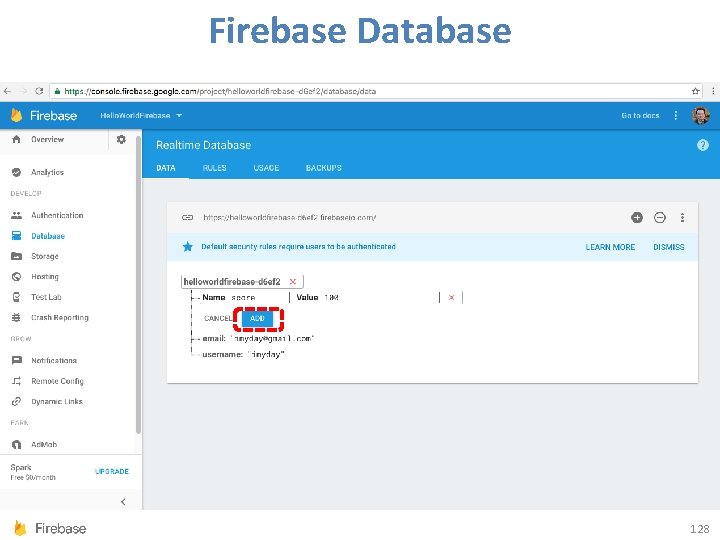Switch to the BACKUPS tab
Screen dimensions: 720x540
324,168
